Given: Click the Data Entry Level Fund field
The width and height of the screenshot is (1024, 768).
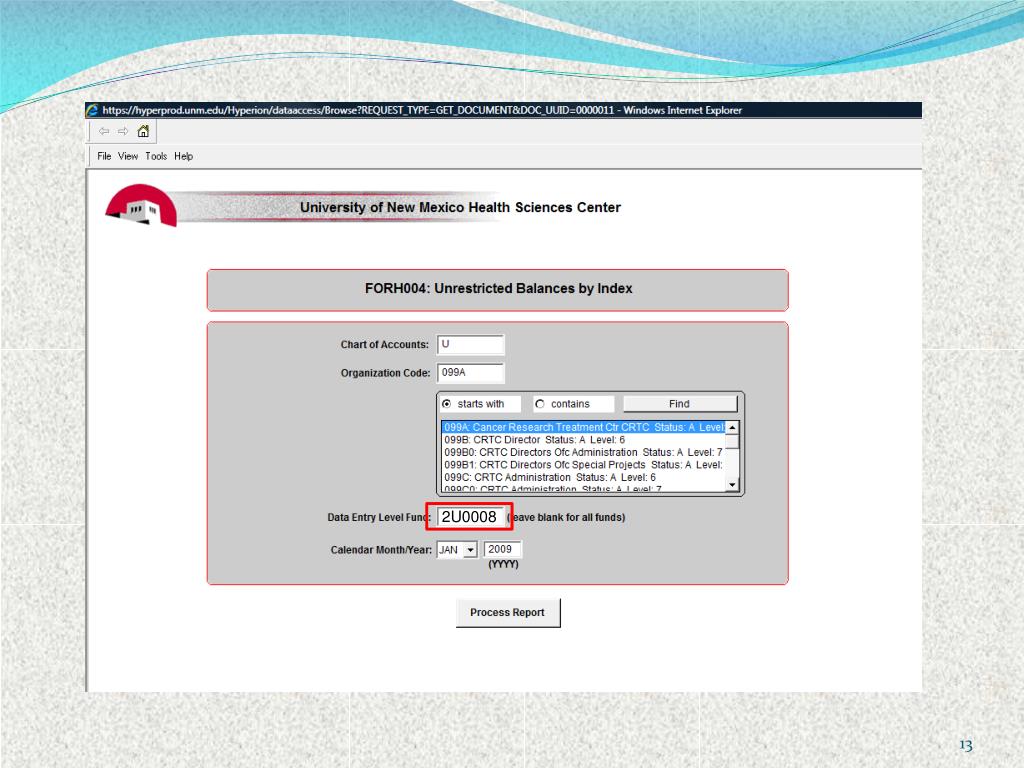Looking at the screenshot, I should coord(470,517).
